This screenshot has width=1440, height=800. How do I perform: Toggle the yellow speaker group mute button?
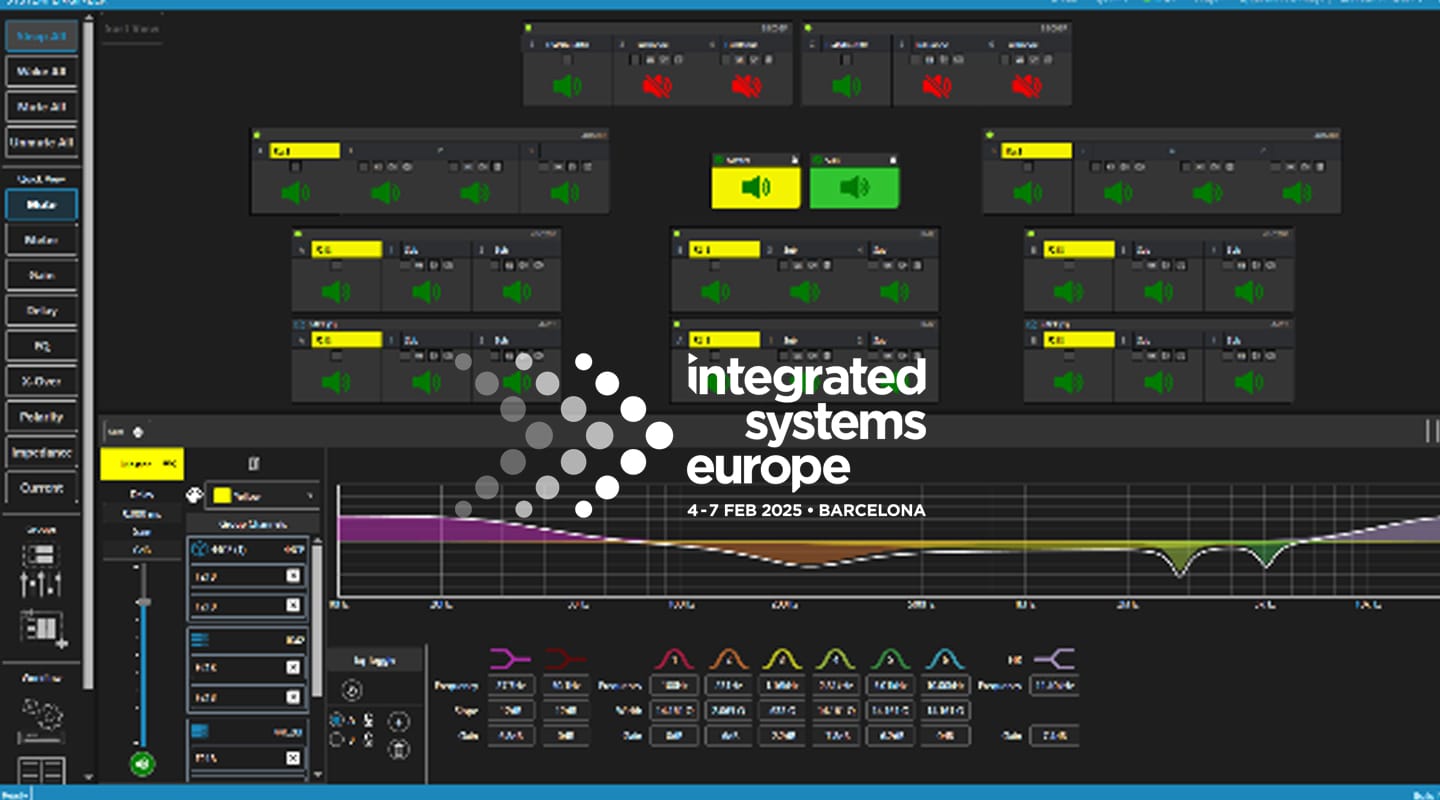[x=756, y=187]
